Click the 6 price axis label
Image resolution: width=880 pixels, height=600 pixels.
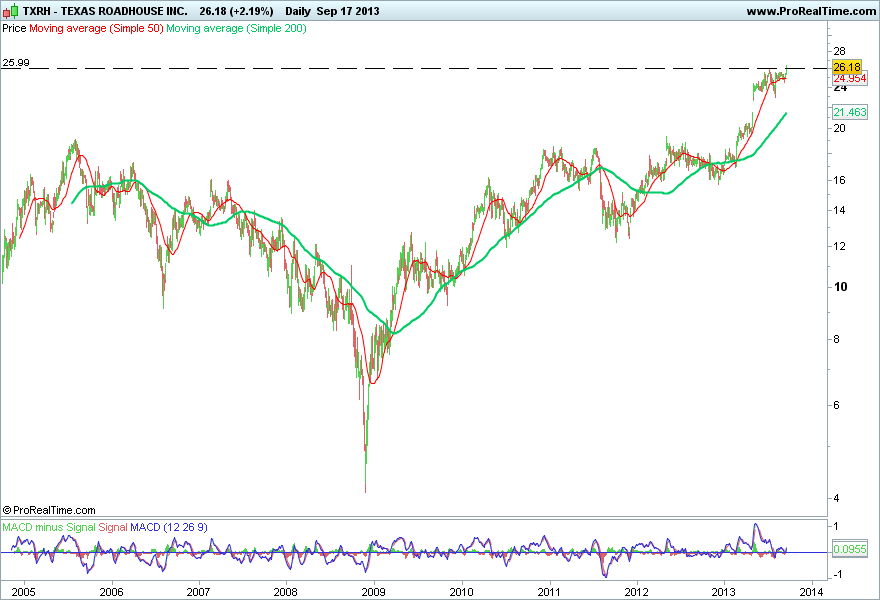[x=837, y=405]
